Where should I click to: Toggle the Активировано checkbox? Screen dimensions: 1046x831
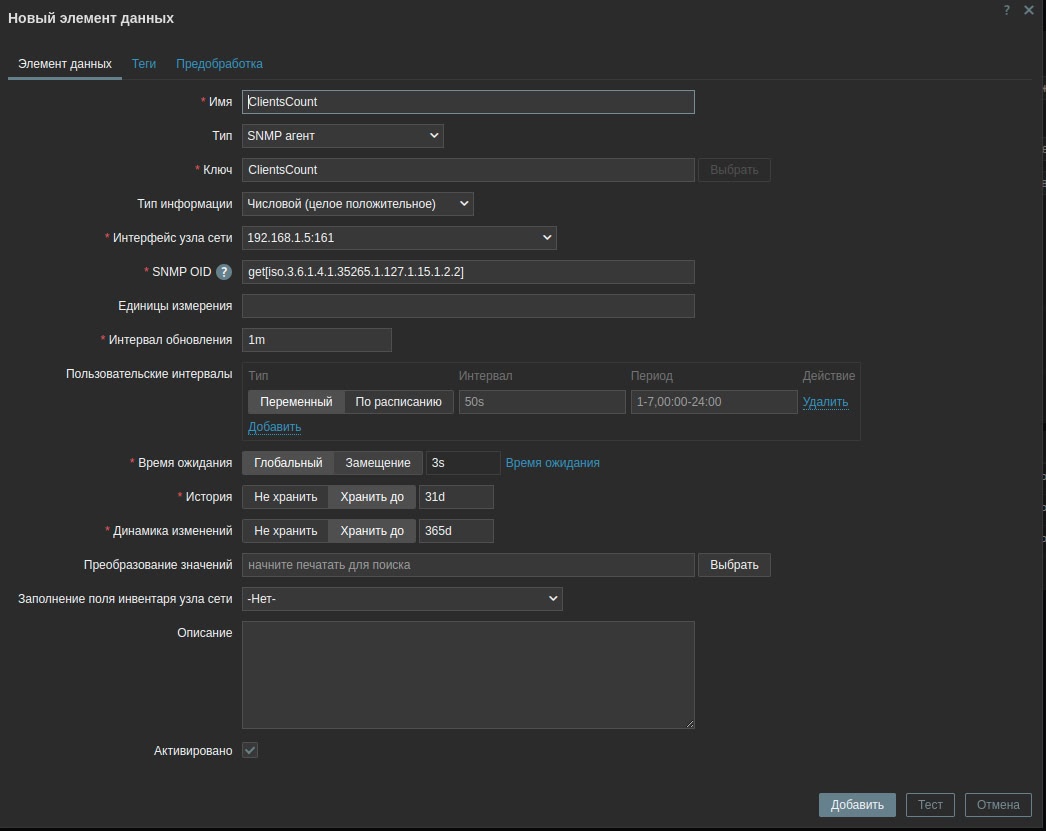click(x=250, y=750)
